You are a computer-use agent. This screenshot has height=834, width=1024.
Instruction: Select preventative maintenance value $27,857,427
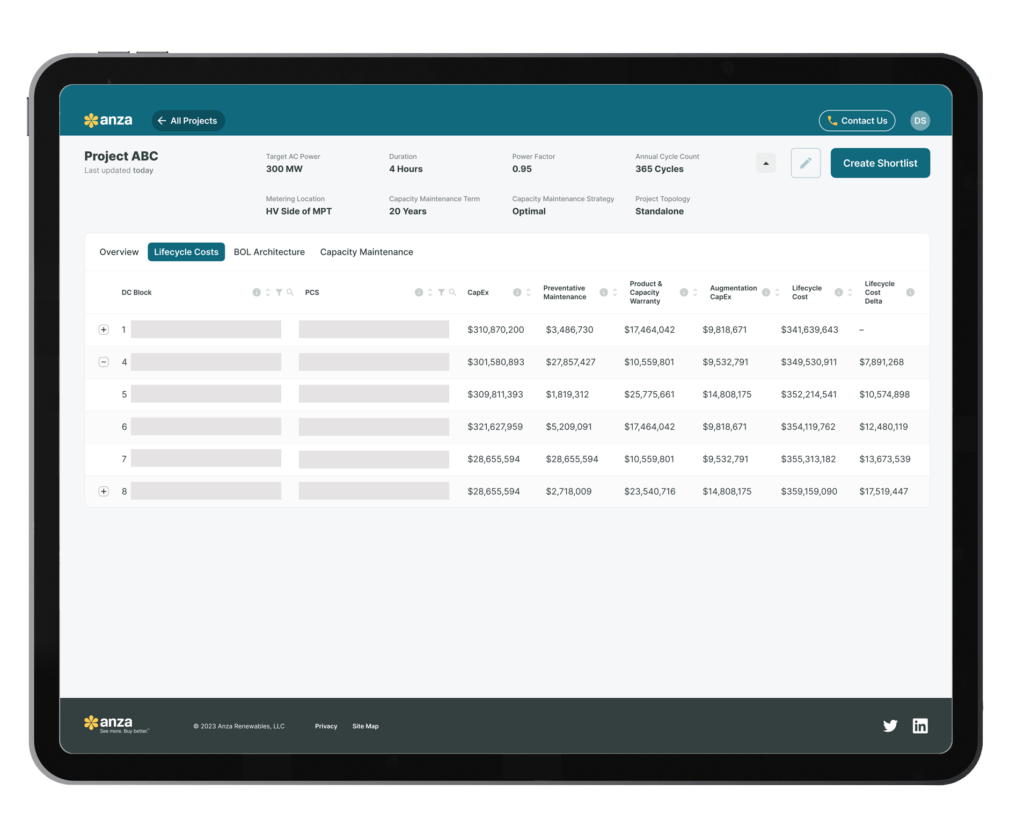571,362
